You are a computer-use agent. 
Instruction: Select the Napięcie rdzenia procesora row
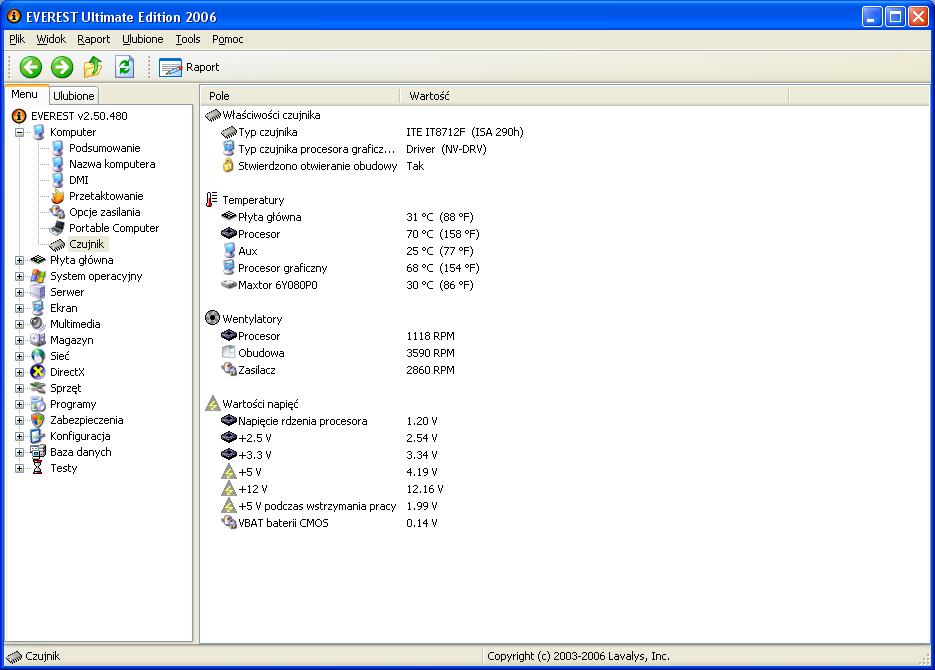329,421
